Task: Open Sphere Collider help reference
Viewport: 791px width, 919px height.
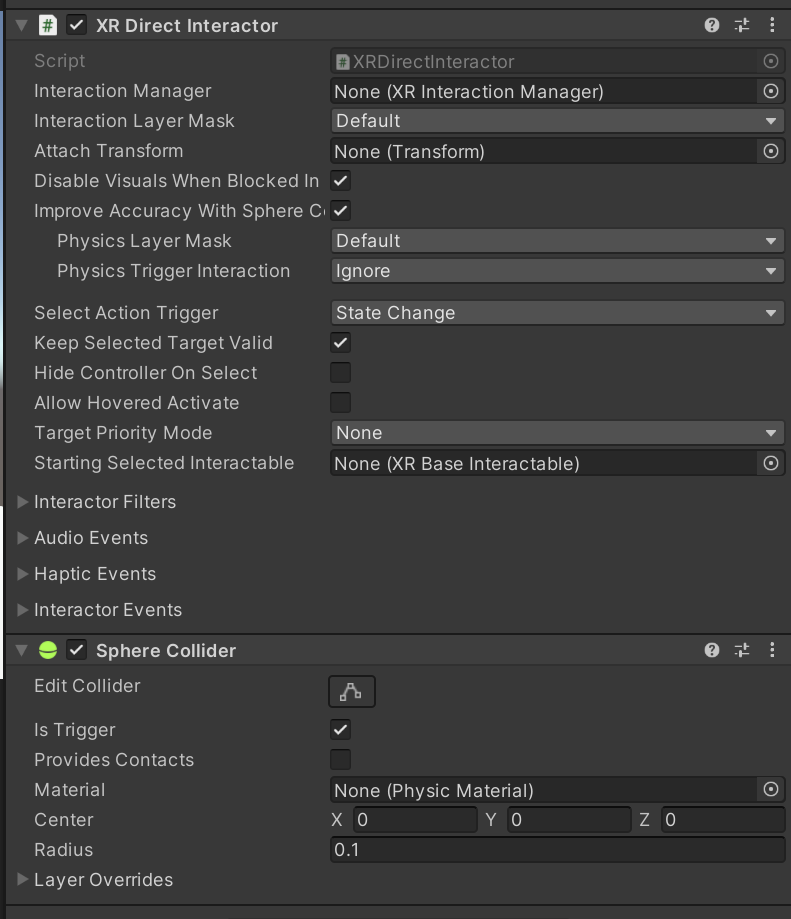Action: click(712, 650)
